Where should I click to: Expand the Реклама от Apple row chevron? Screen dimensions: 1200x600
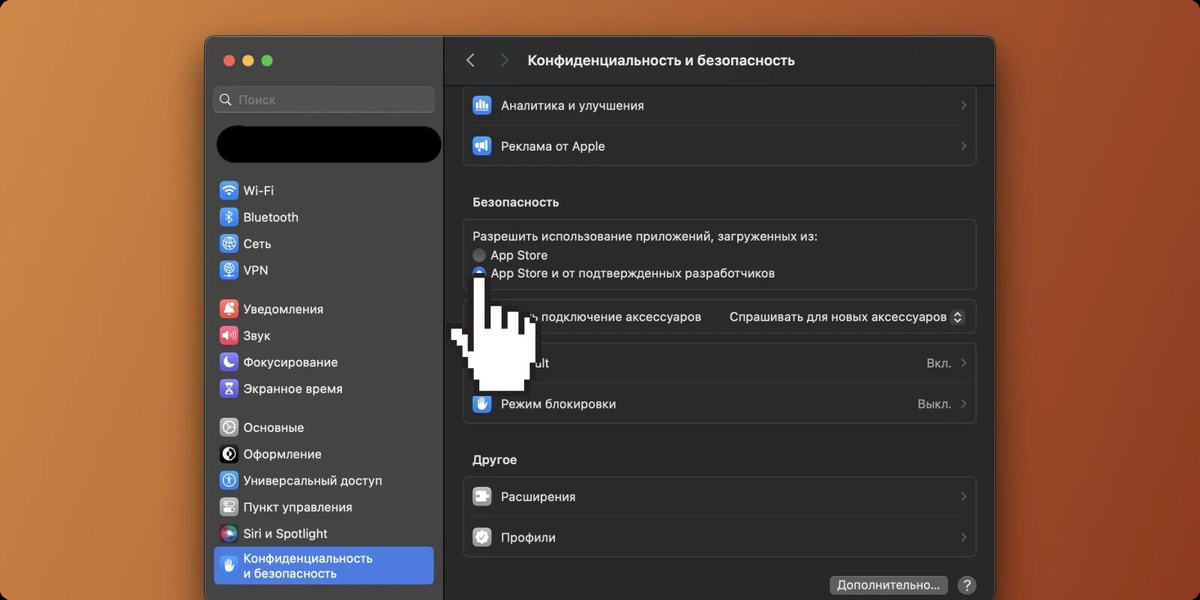pyautogui.click(x=963, y=146)
